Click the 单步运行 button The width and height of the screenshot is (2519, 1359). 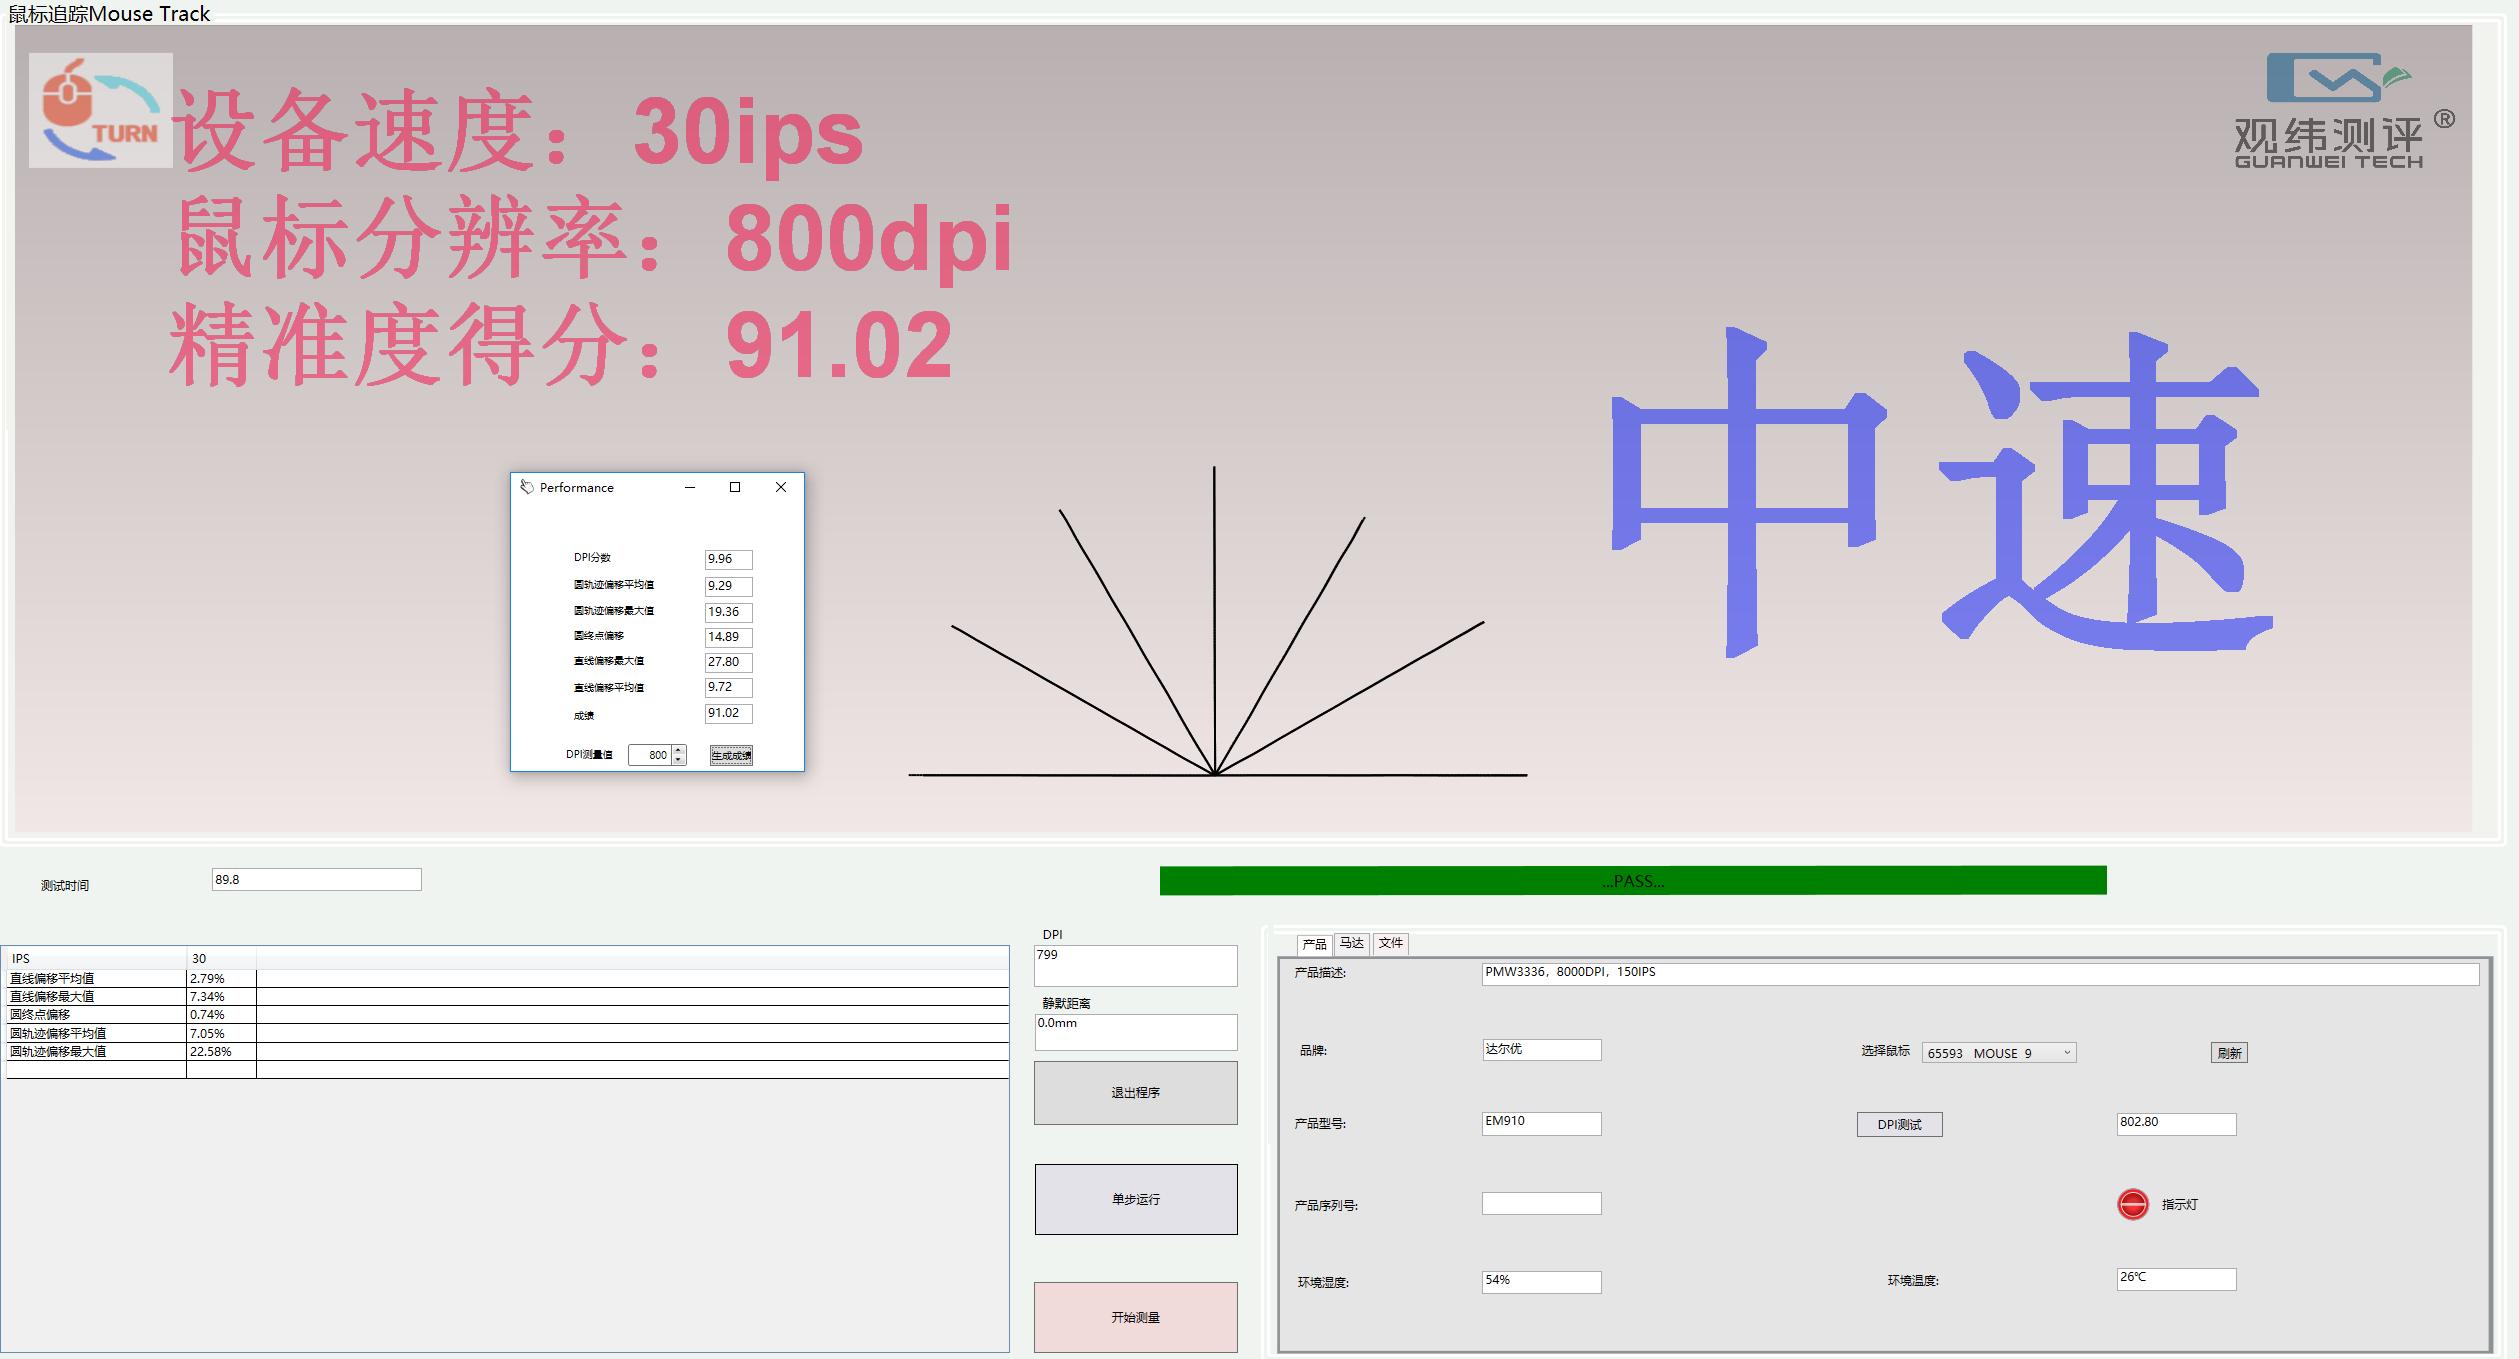pyautogui.click(x=1135, y=1199)
